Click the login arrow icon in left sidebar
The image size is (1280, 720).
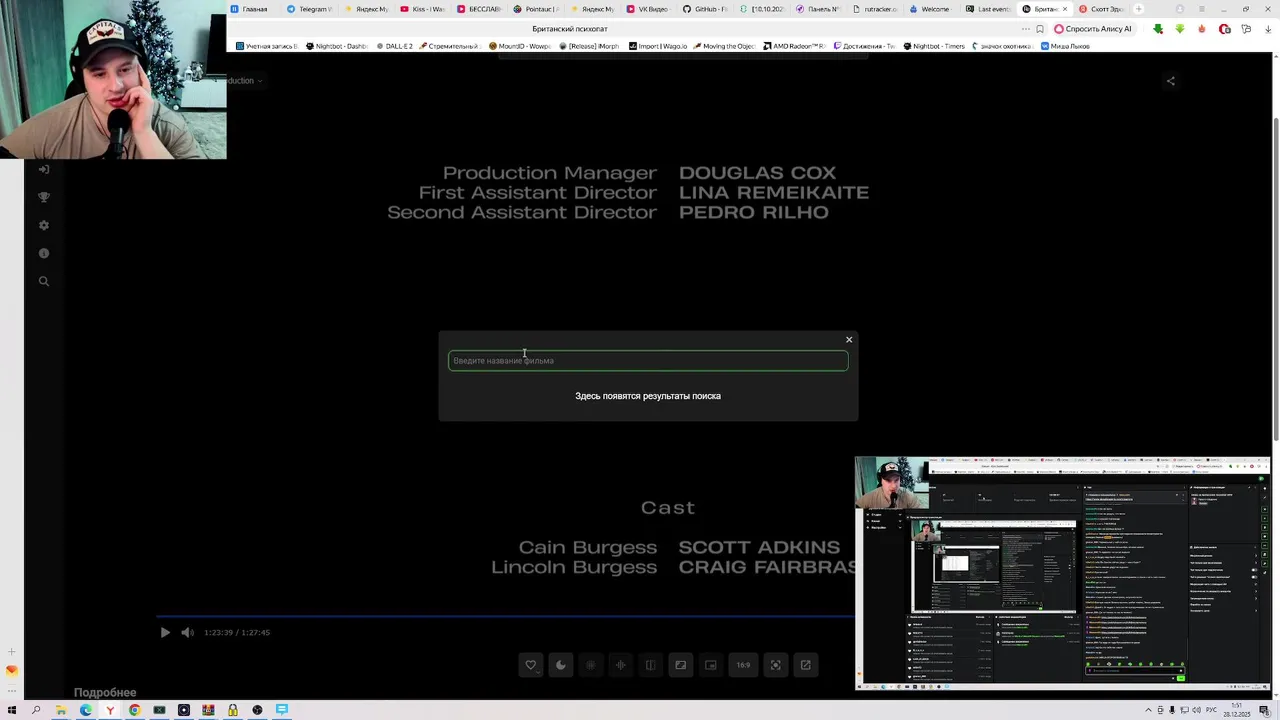pos(44,169)
